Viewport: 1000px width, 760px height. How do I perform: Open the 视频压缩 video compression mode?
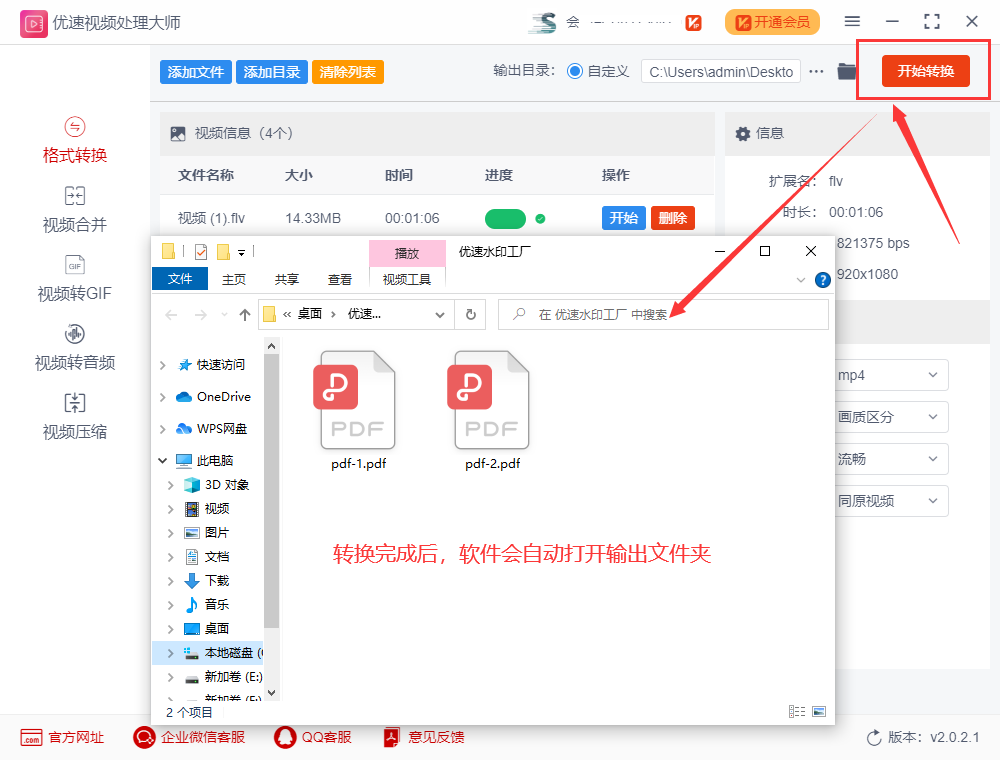pos(75,417)
